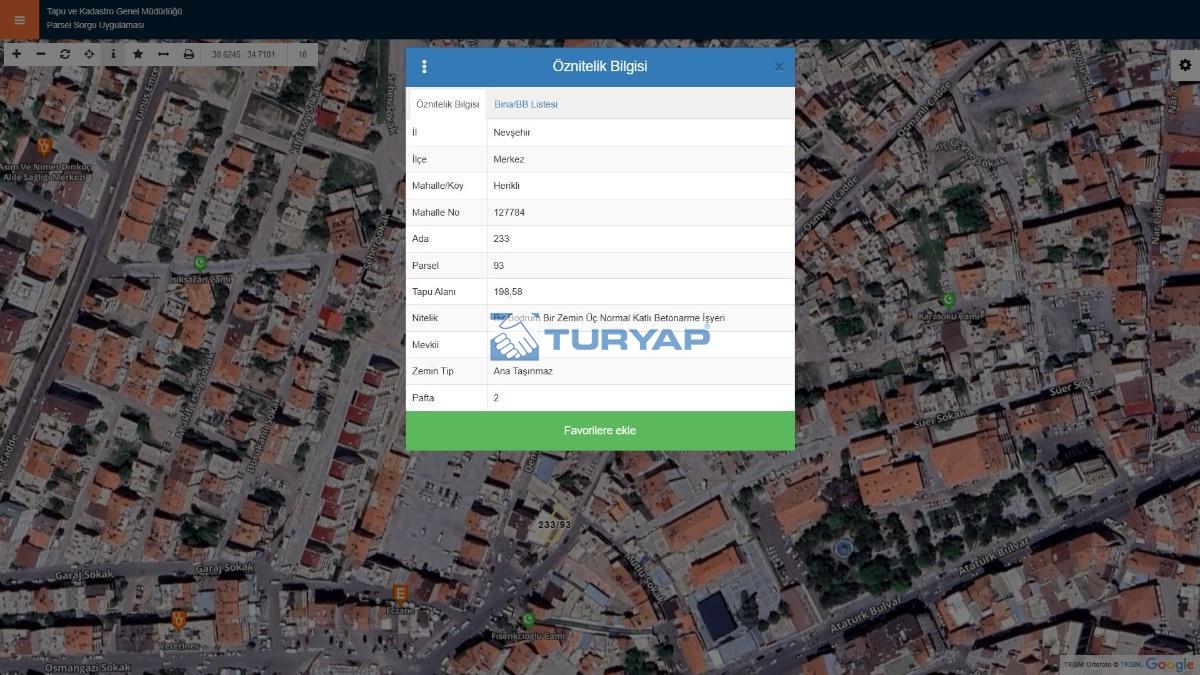Open the dialog's three-dot options menu
Image resolution: width=1200 pixels, height=675 pixels.
pos(425,66)
